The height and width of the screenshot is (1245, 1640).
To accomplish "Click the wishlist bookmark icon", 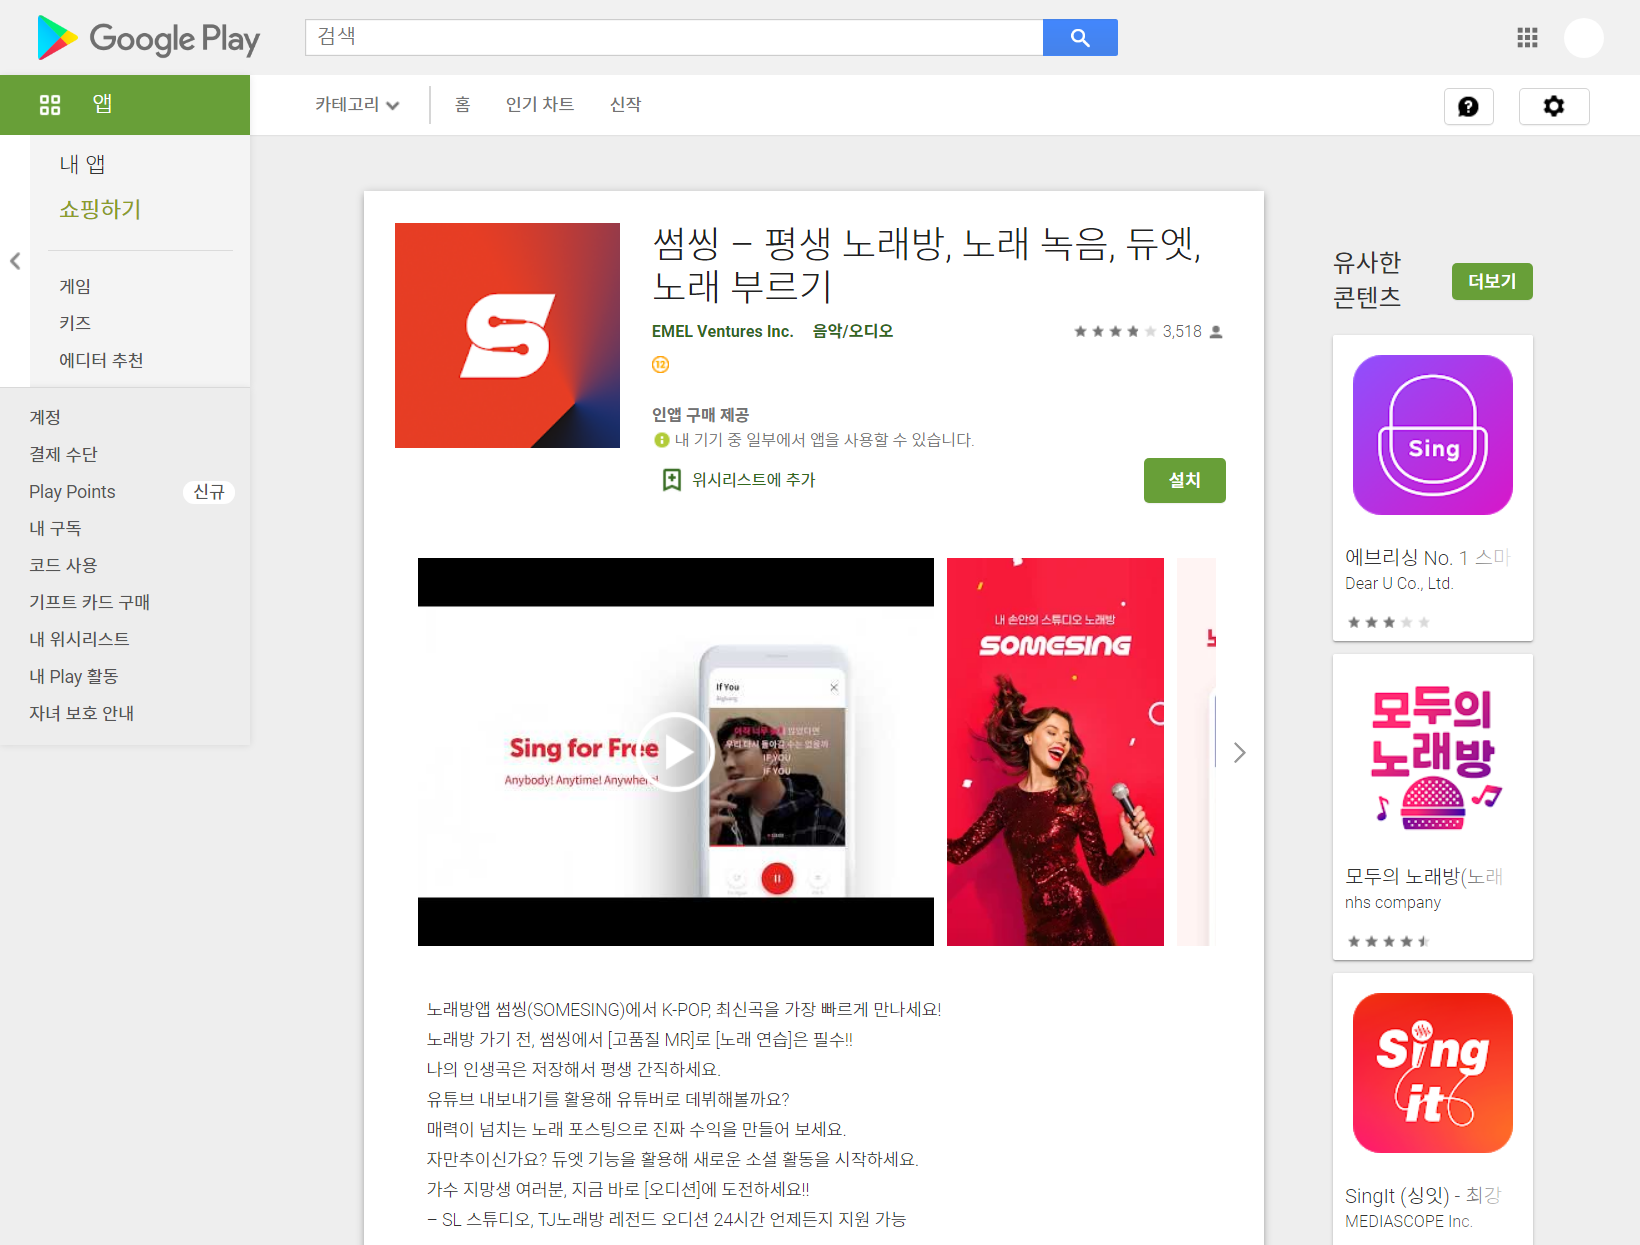I will pyautogui.click(x=672, y=480).
